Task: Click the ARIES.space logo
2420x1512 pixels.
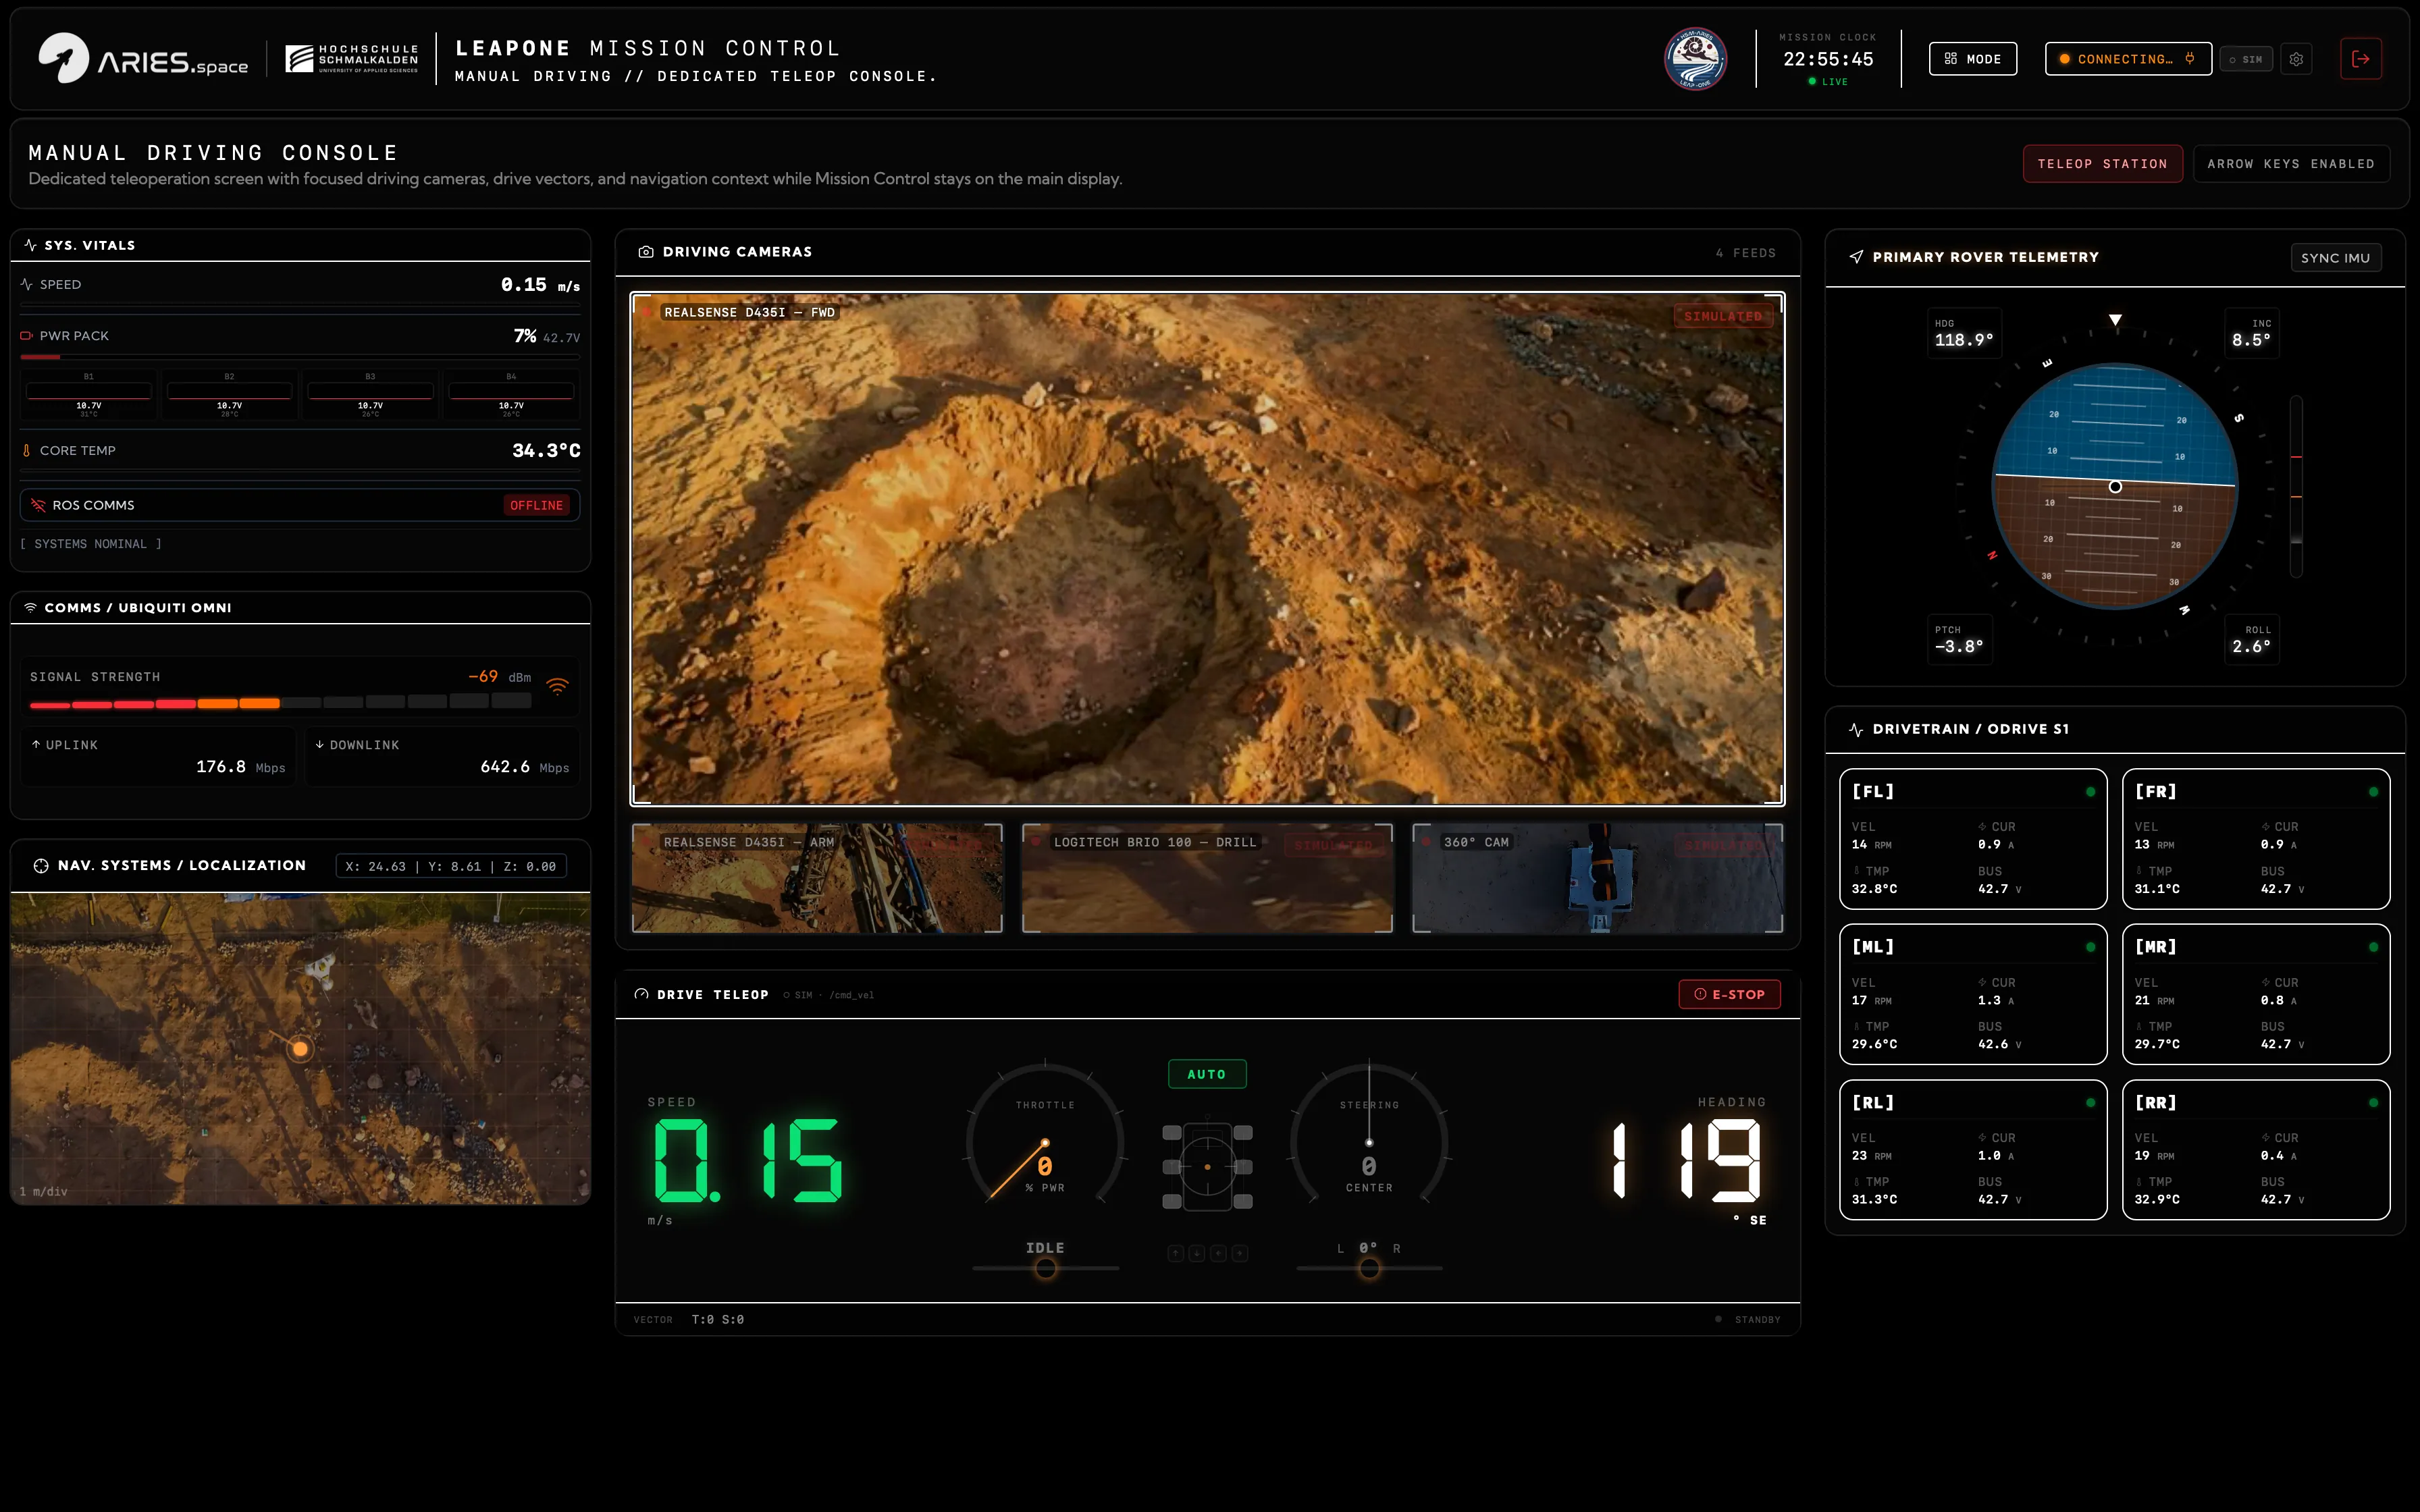Action: pyautogui.click(x=143, y=59)
